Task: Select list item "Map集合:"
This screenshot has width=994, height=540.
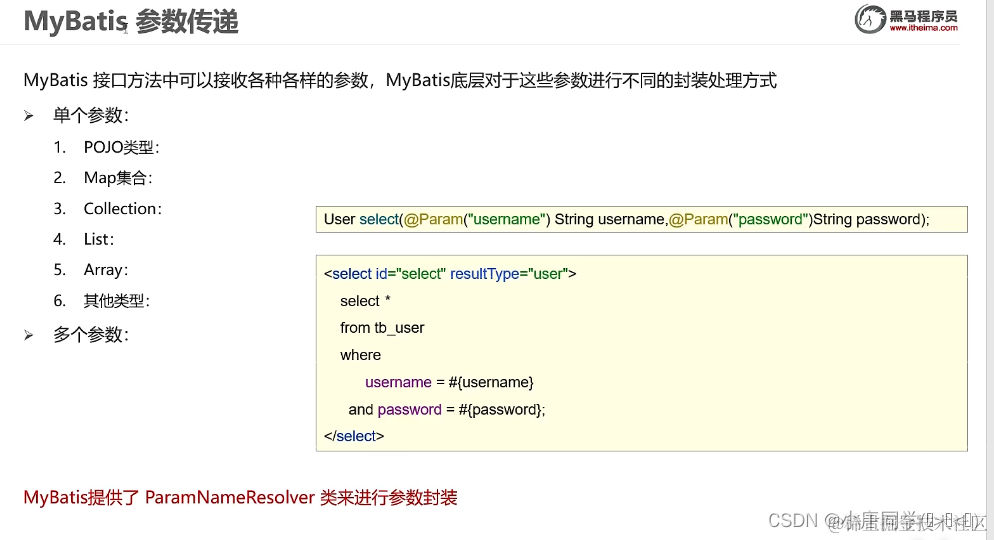Action: click(x=118, y=177)
